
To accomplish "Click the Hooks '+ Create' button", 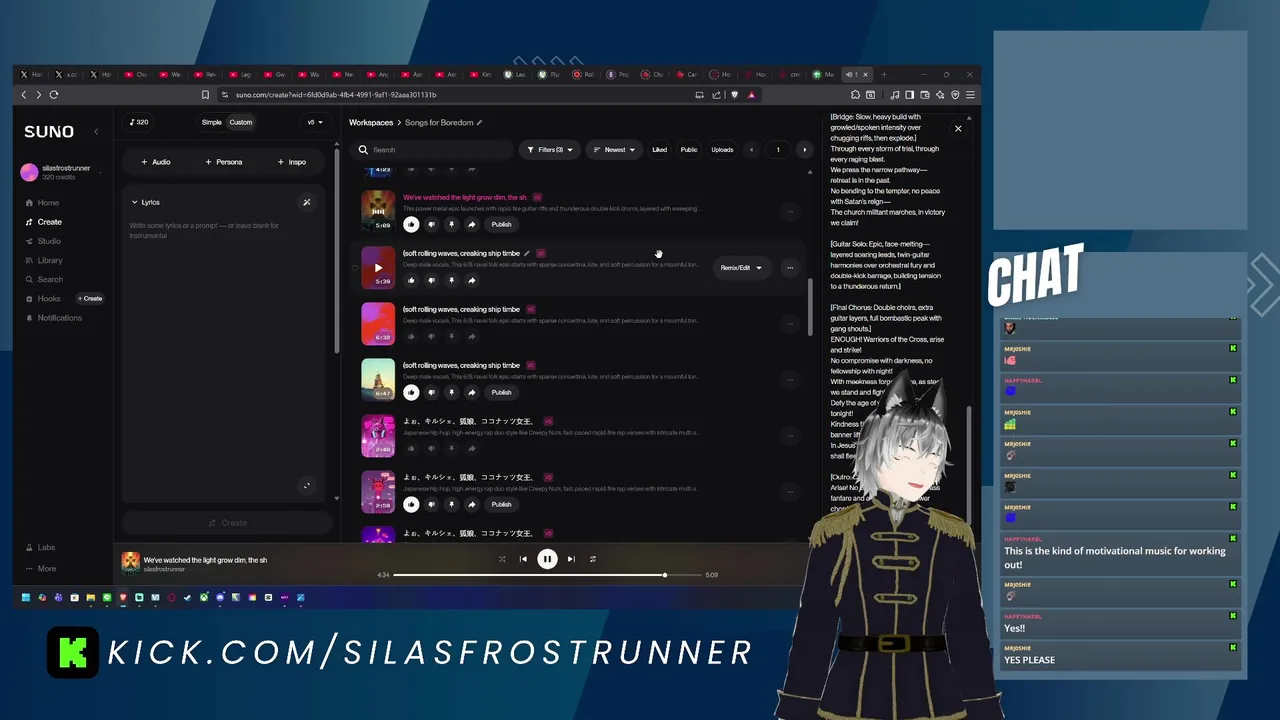I will (90, 299).
